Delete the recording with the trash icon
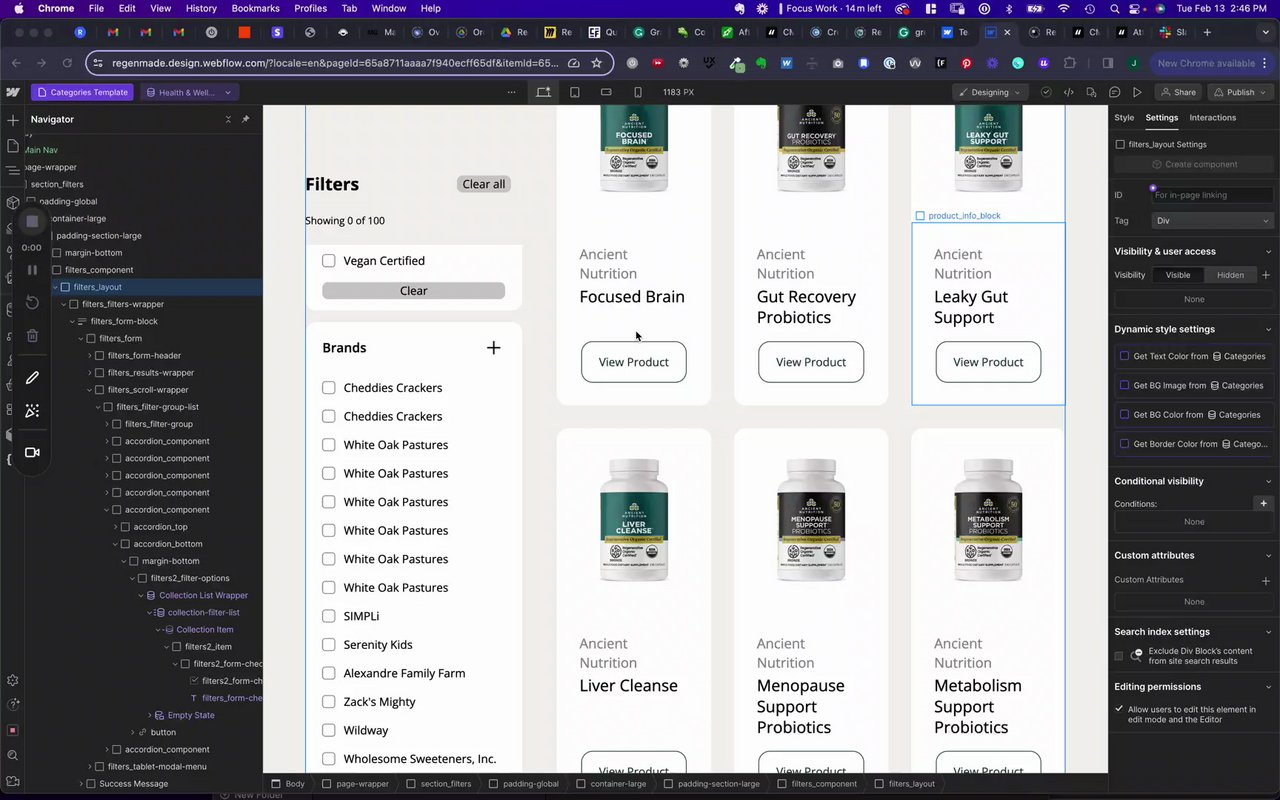 [32, 336]
